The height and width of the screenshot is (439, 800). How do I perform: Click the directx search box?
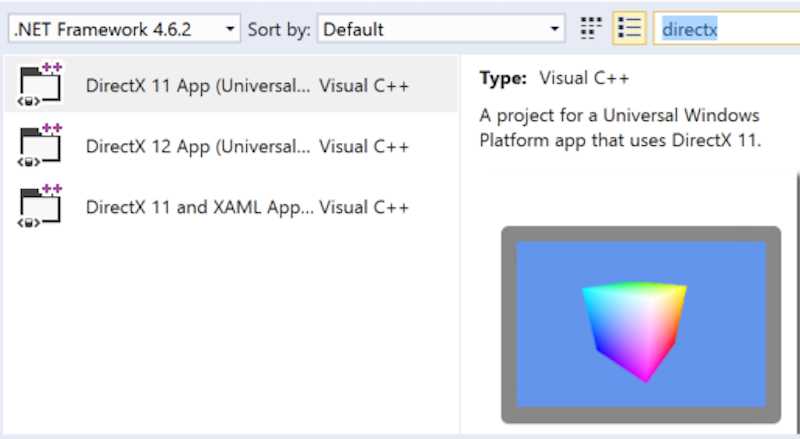click(727, 29)
